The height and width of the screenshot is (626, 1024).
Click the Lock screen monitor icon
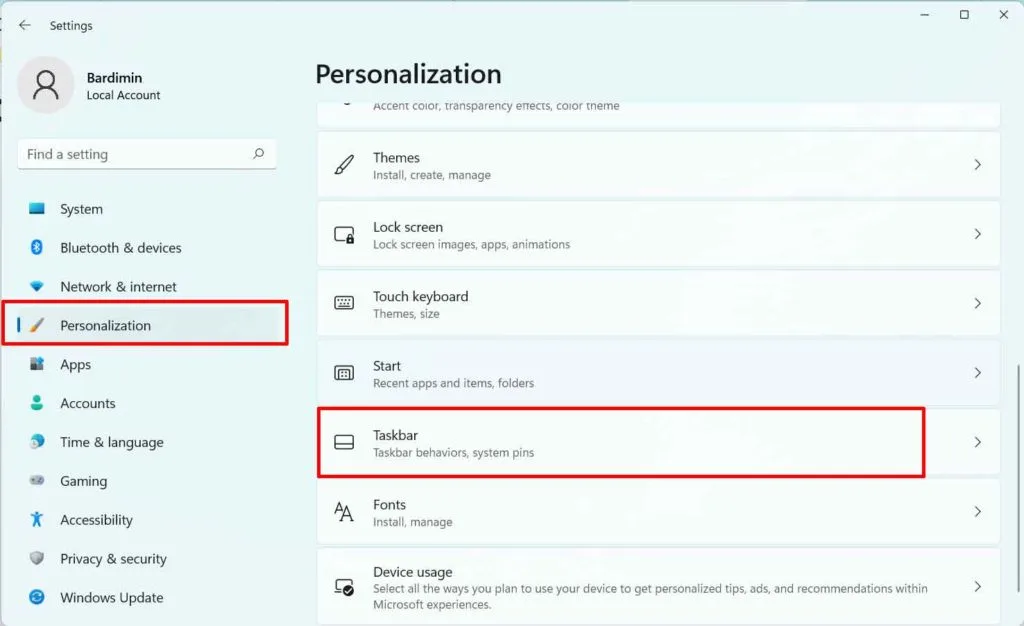click(344, 234)
